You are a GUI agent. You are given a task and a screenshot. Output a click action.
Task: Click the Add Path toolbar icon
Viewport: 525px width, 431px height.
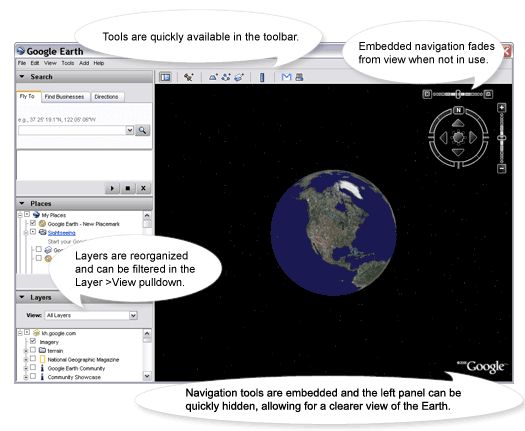[226, 77]
